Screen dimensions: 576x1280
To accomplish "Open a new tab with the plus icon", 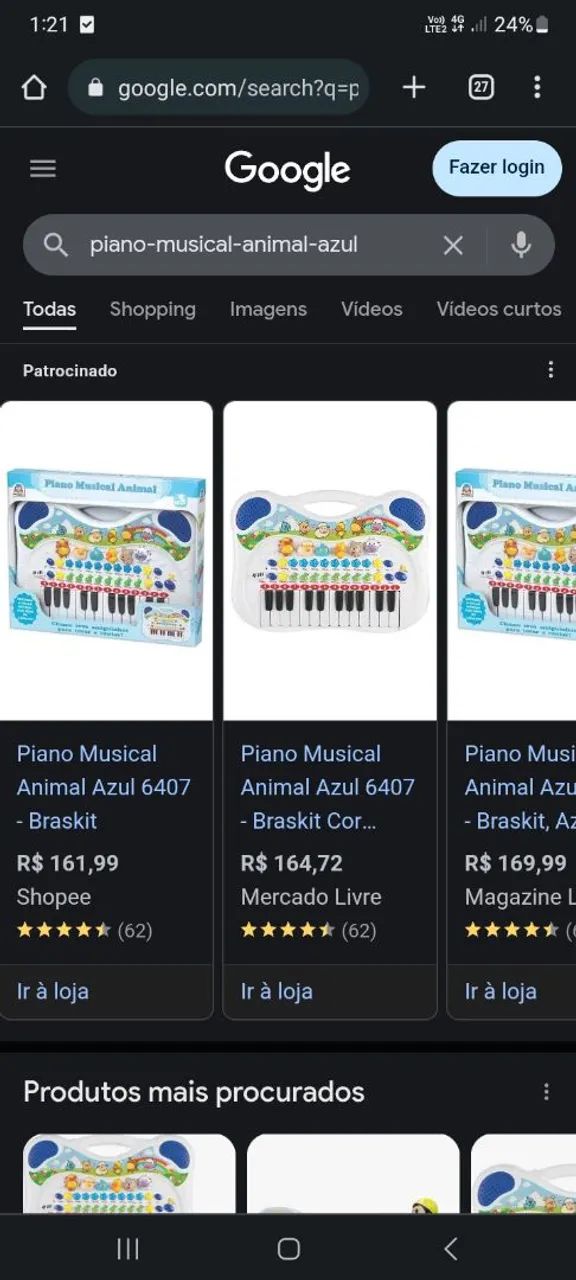I will tap(413, 87).
